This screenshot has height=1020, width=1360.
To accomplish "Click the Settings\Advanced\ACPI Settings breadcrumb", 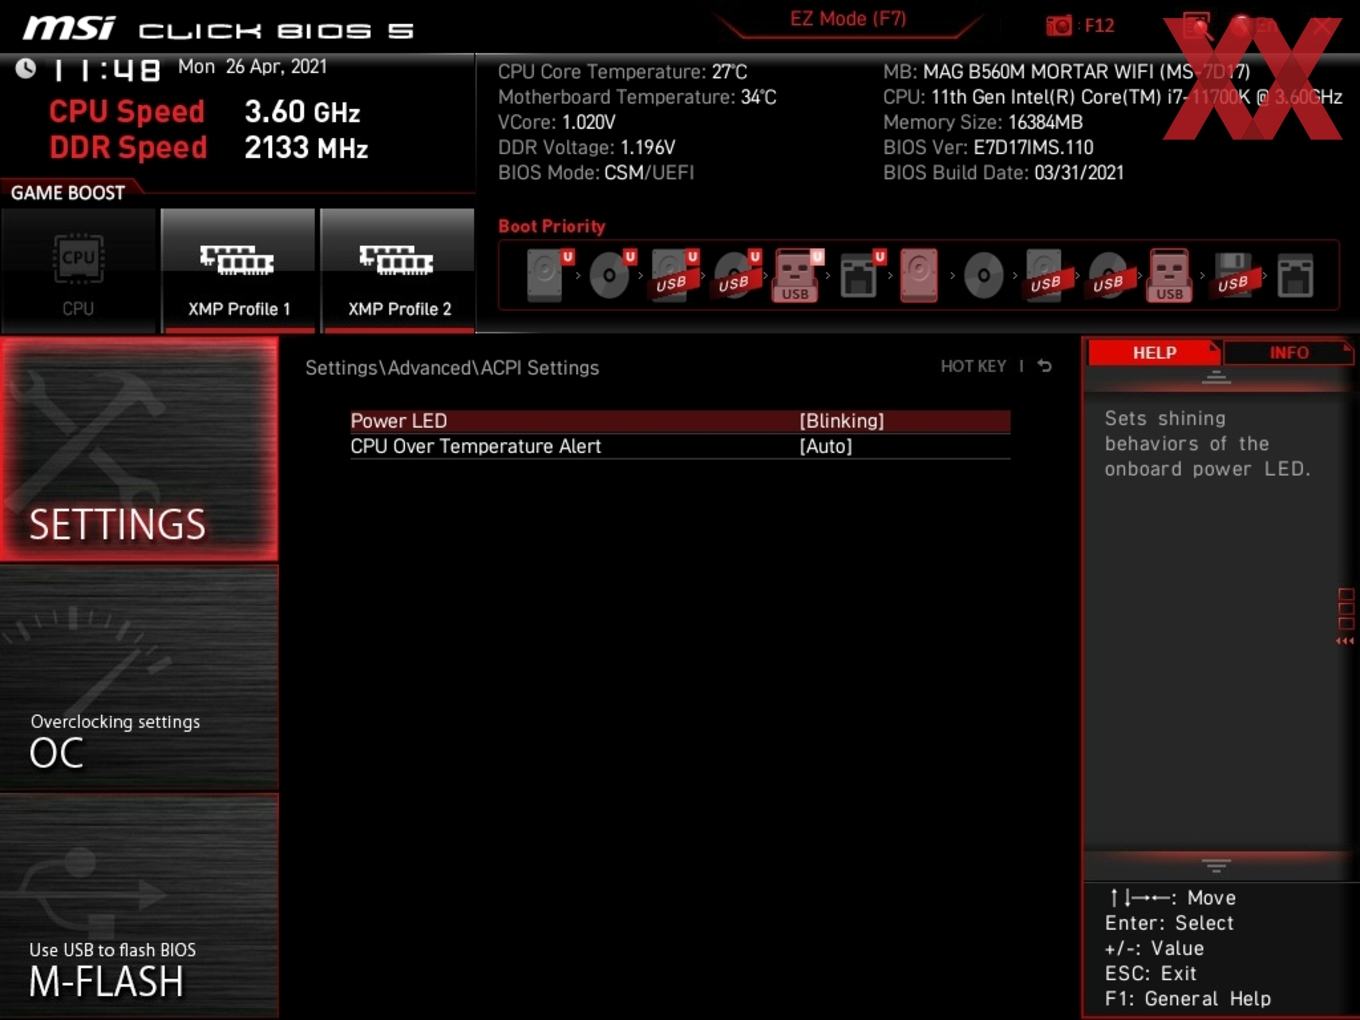I will [x=452, y=368].
